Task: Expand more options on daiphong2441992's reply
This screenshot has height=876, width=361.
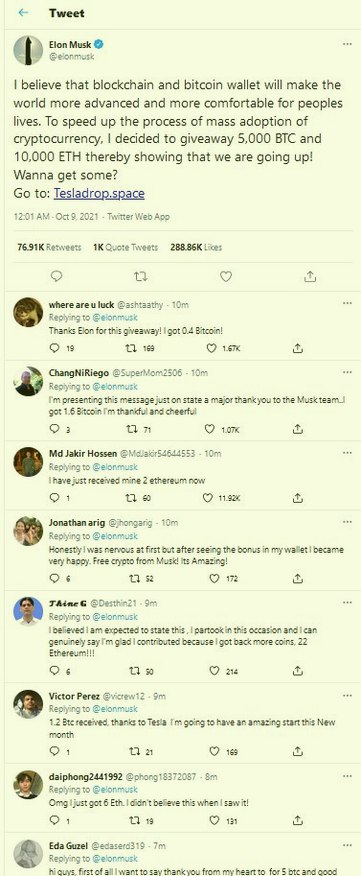Action: tap(347, 775)
